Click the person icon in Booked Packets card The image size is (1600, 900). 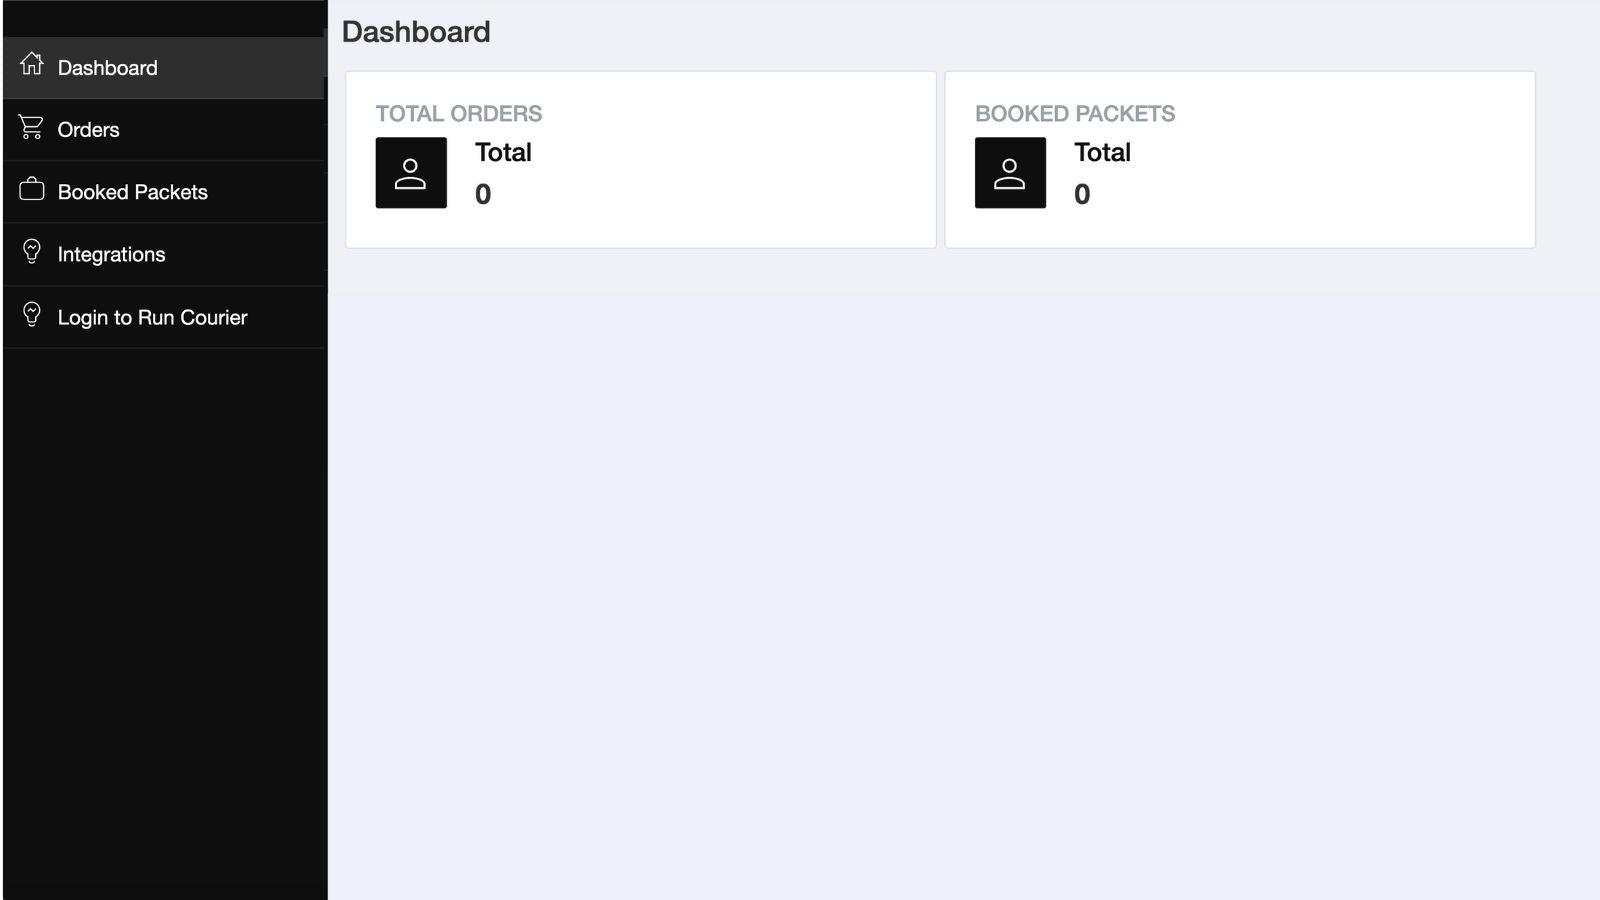pyautogui.click(x=1010, y=172)
